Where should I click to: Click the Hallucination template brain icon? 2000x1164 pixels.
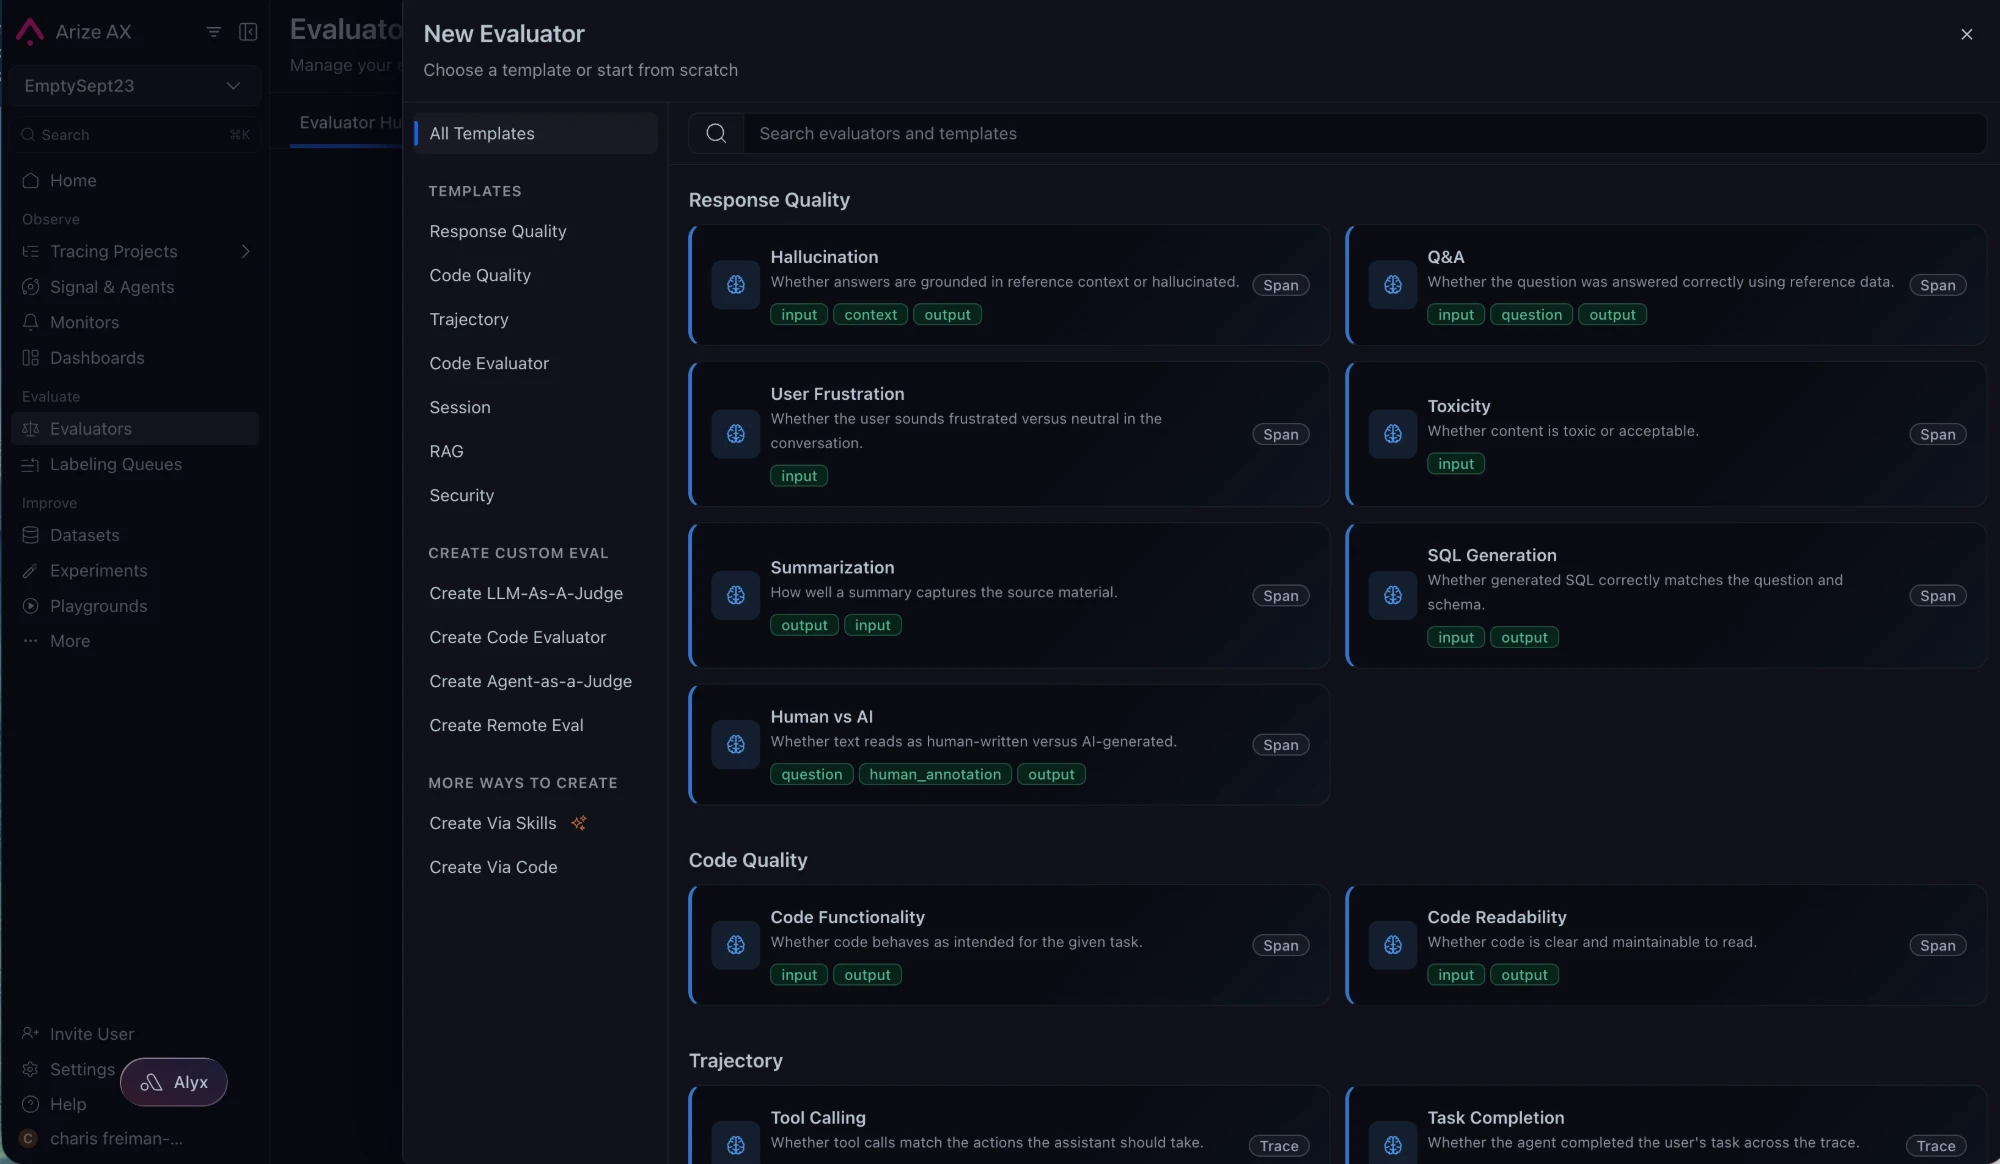736,285
